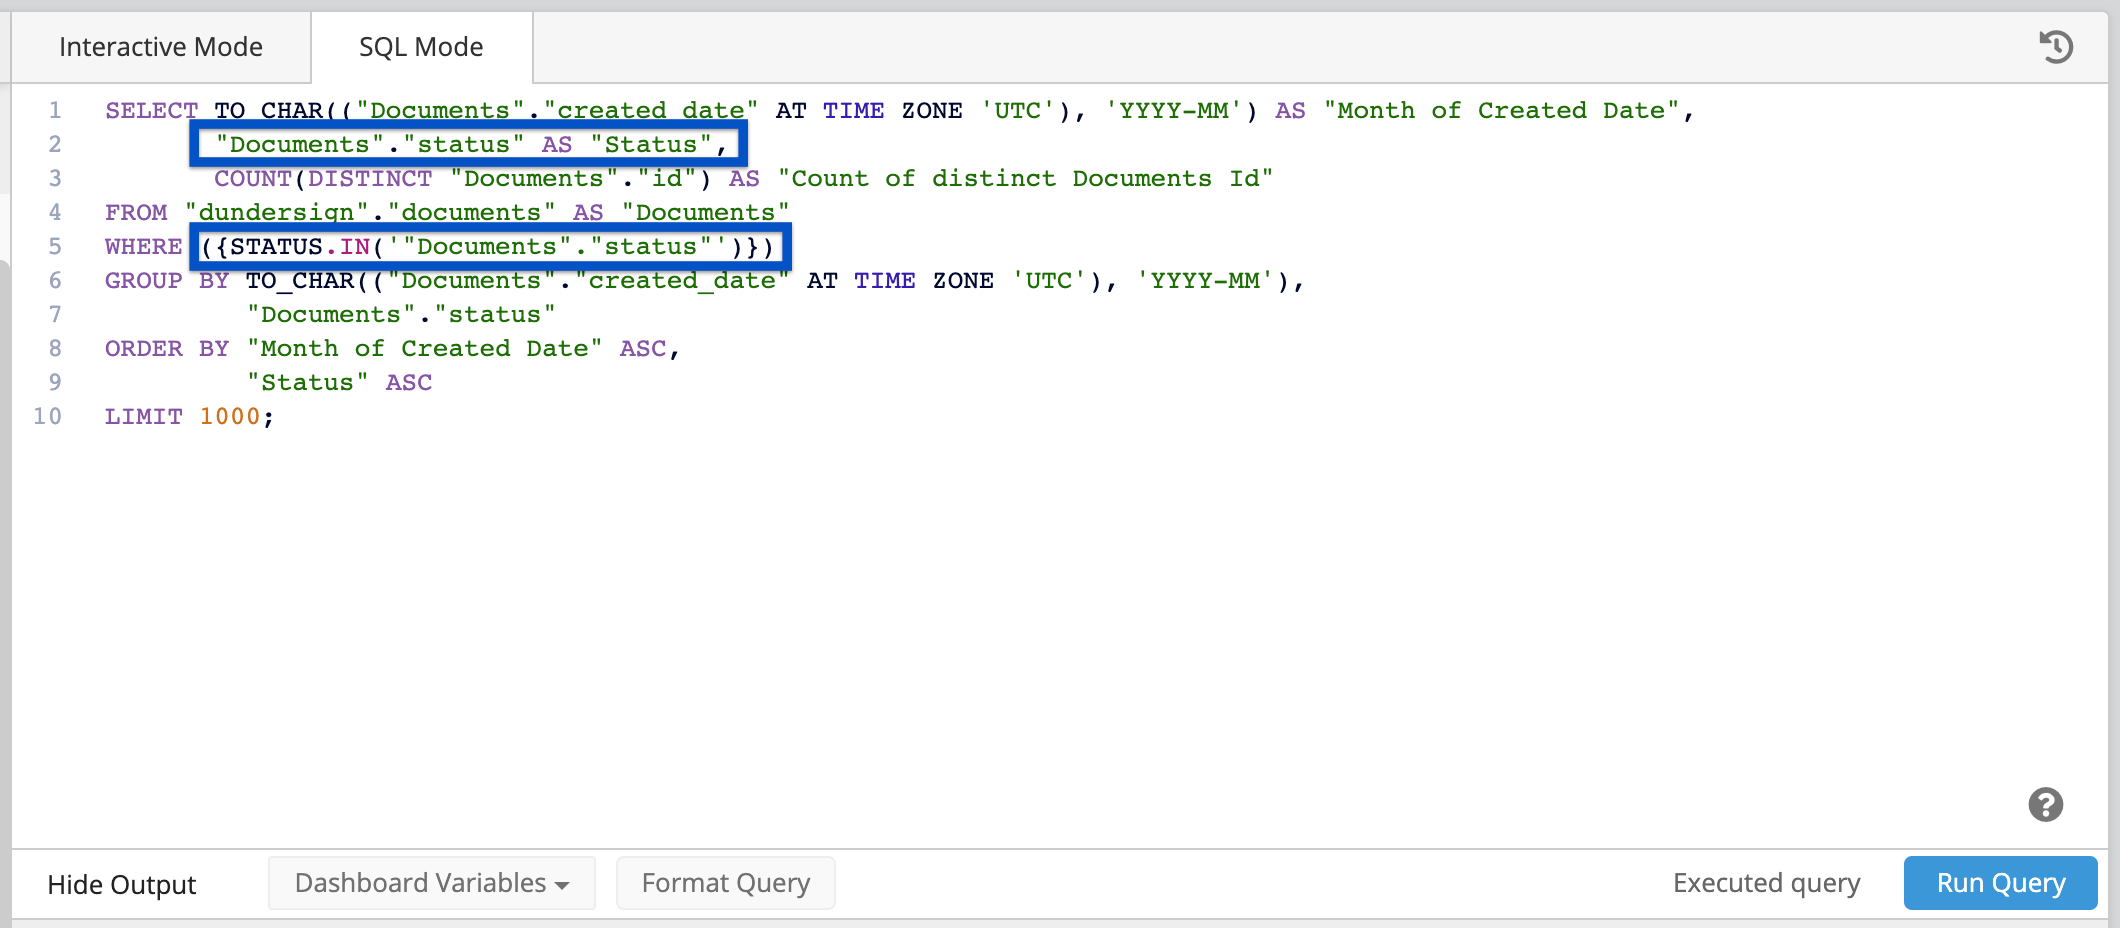Click "Documents"."status" on line 7
This screenshot has height=928, width=2120.
(x=401, y=314)
